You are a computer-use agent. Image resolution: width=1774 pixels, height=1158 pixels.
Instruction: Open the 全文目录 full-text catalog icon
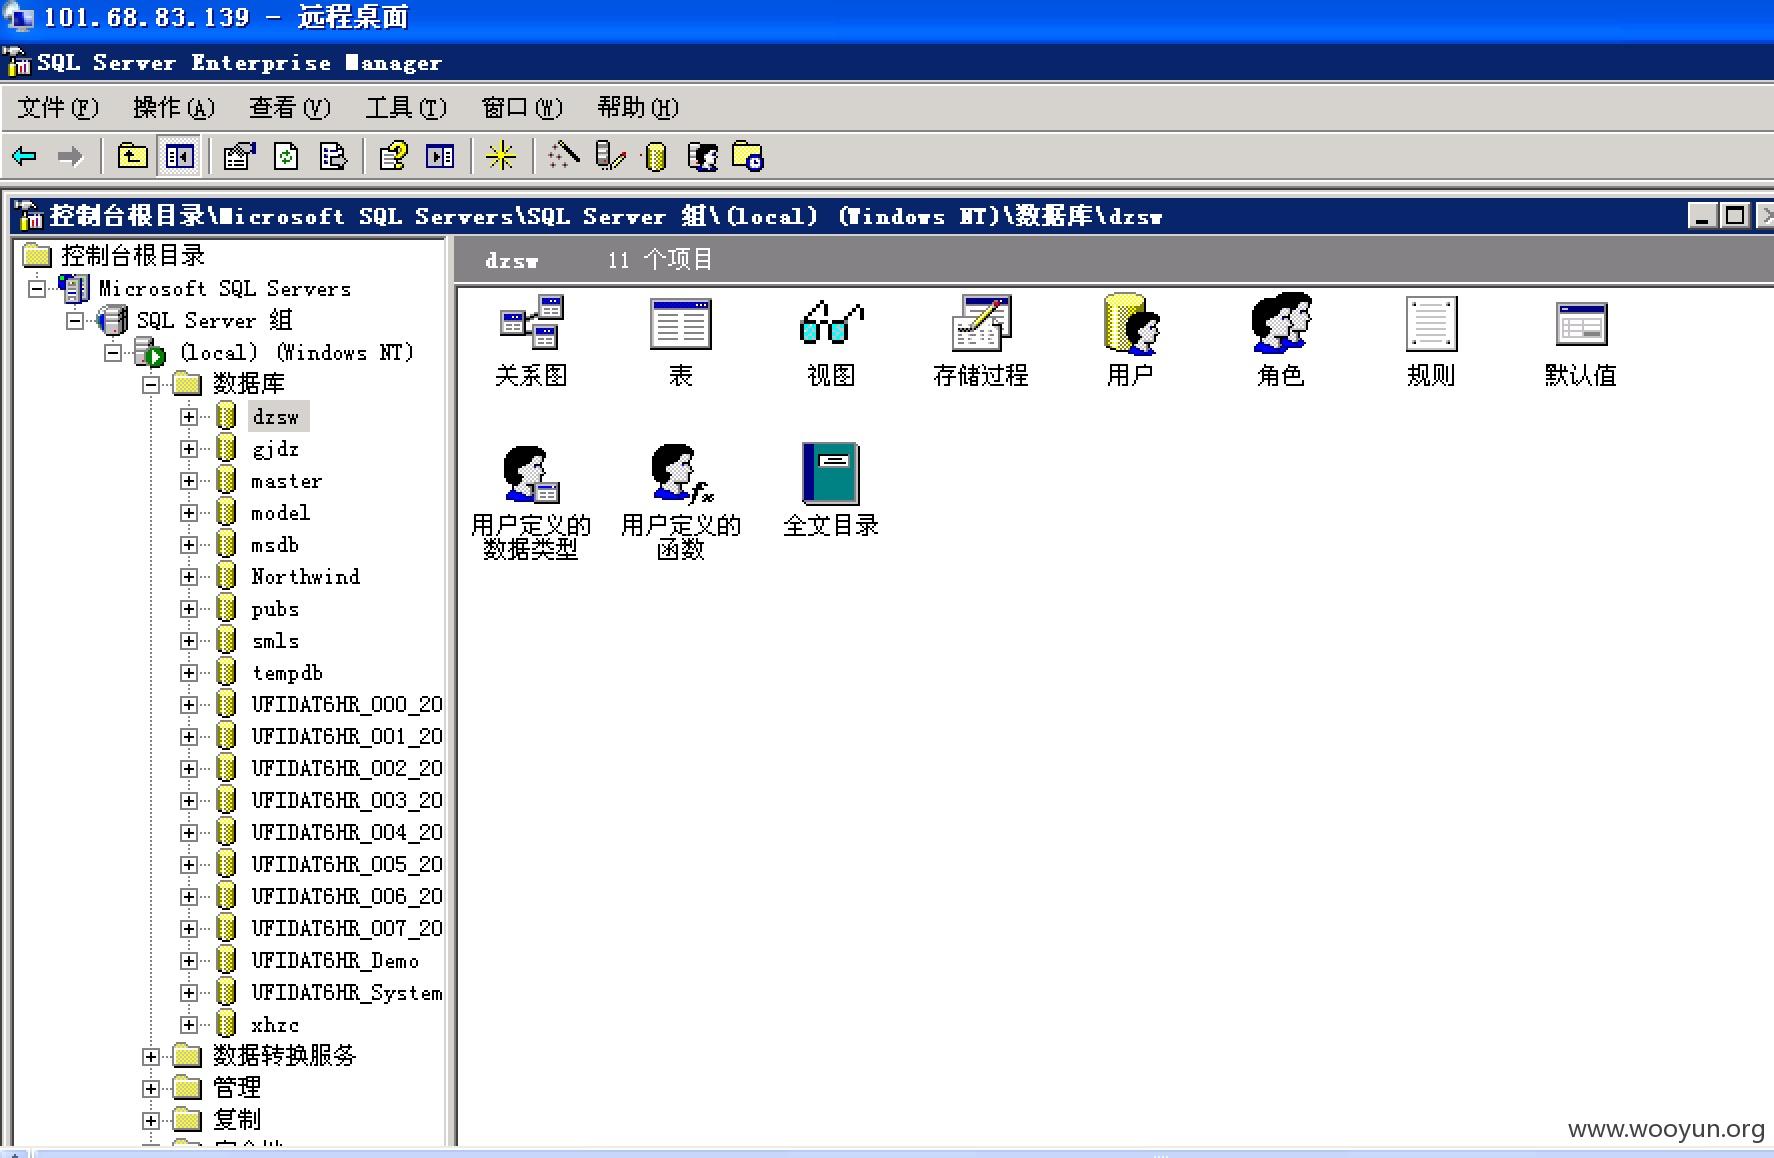(x=831, y=473)
